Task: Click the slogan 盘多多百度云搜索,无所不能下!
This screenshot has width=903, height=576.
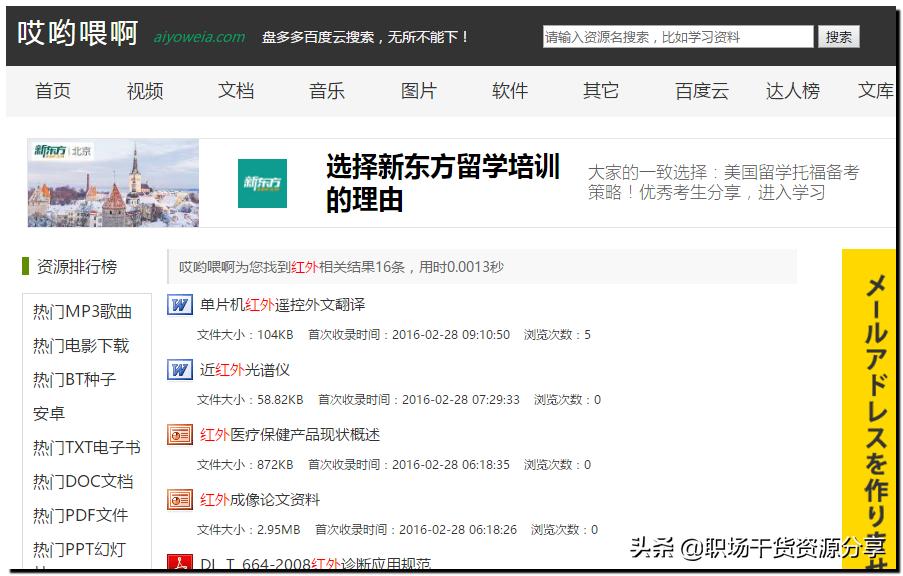Action: (x=366, y=37)
